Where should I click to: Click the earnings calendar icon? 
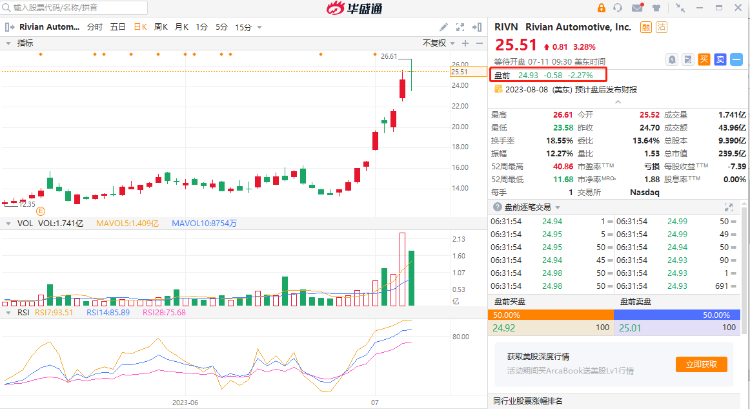tap(498, 89)
